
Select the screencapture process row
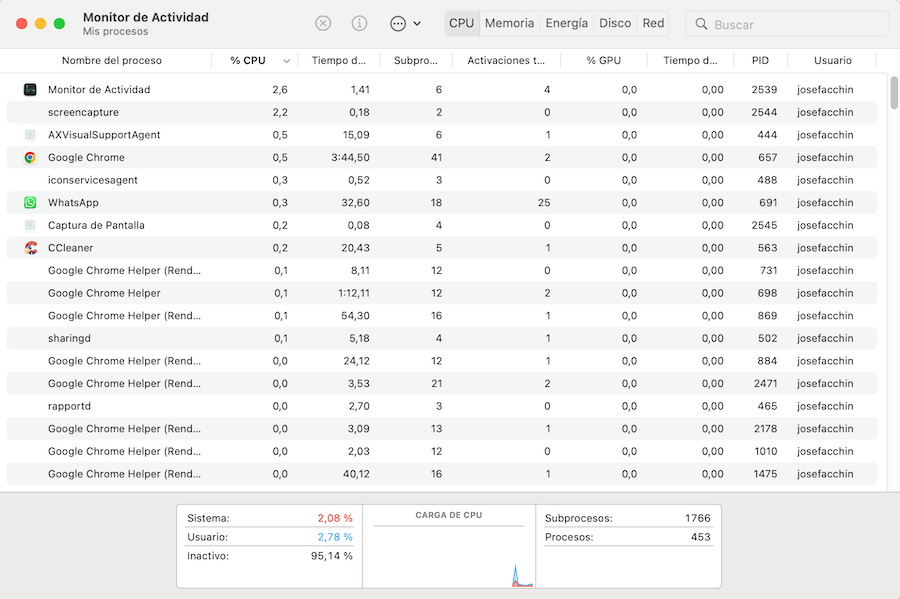pyautogui.click(x=441, y=112)
